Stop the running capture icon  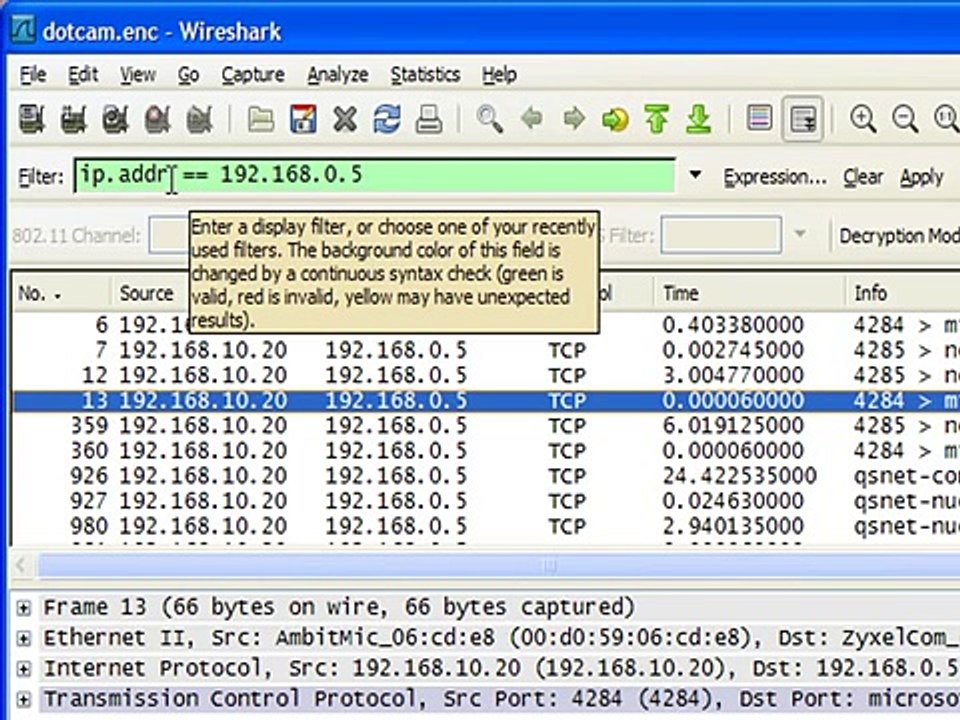click(157, 119)
